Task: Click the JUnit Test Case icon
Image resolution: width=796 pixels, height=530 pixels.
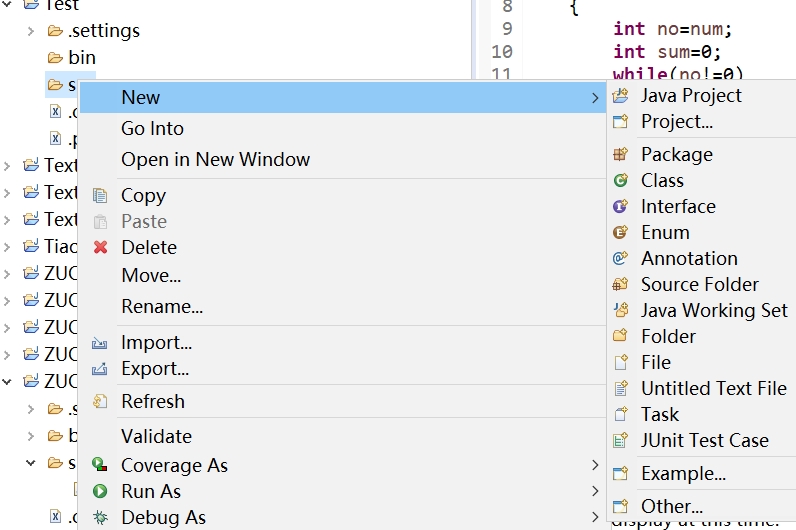Action: (621, 441)
